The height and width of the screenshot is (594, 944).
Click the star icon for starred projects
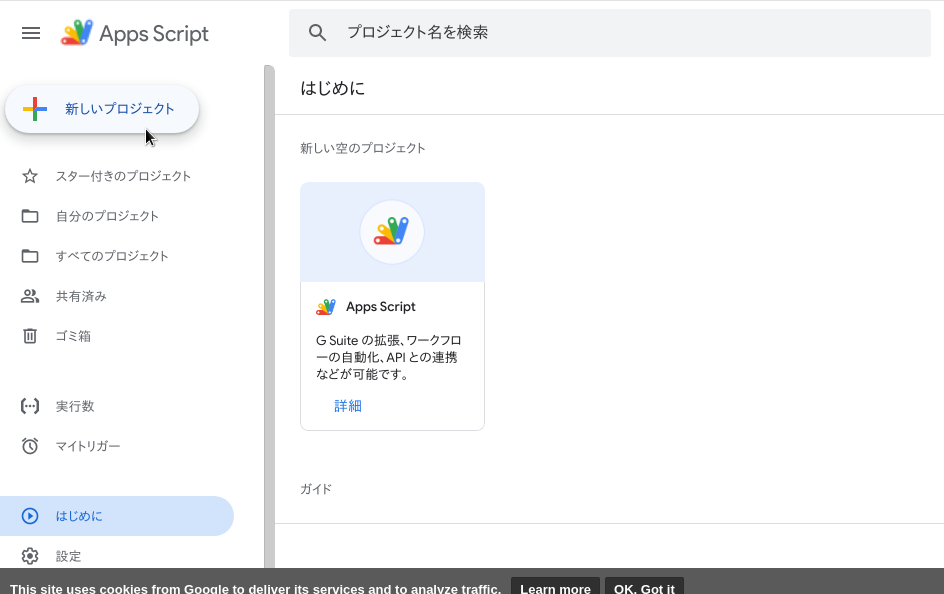point(30,176)
